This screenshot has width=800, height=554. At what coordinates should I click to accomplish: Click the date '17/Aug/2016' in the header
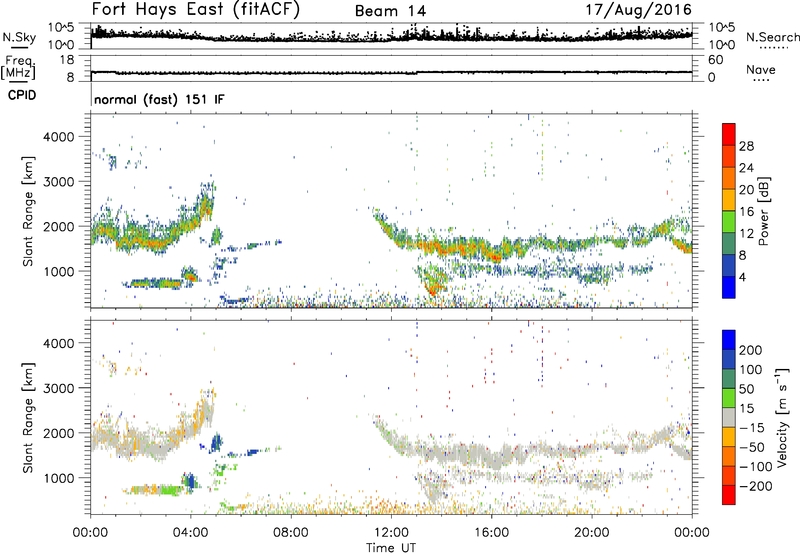(x=638, y=10)
